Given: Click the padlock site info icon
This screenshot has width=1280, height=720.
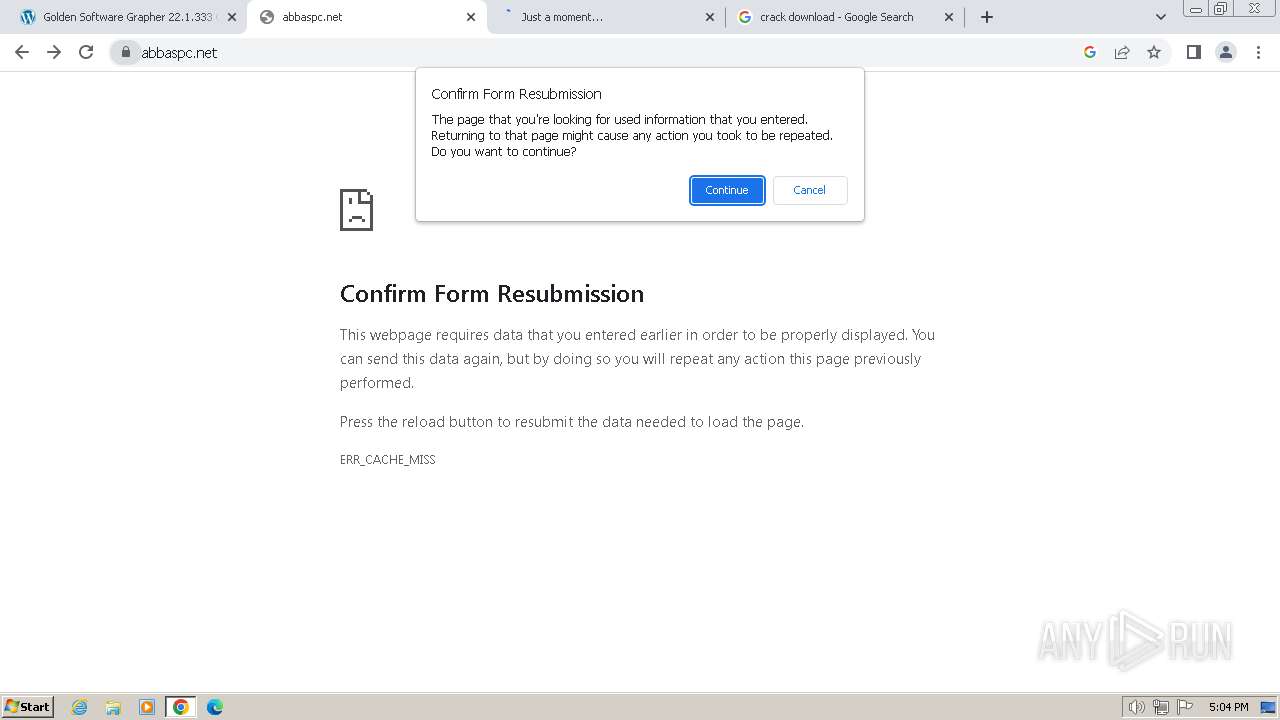Looking at the screenshot, I should (126, 52).
